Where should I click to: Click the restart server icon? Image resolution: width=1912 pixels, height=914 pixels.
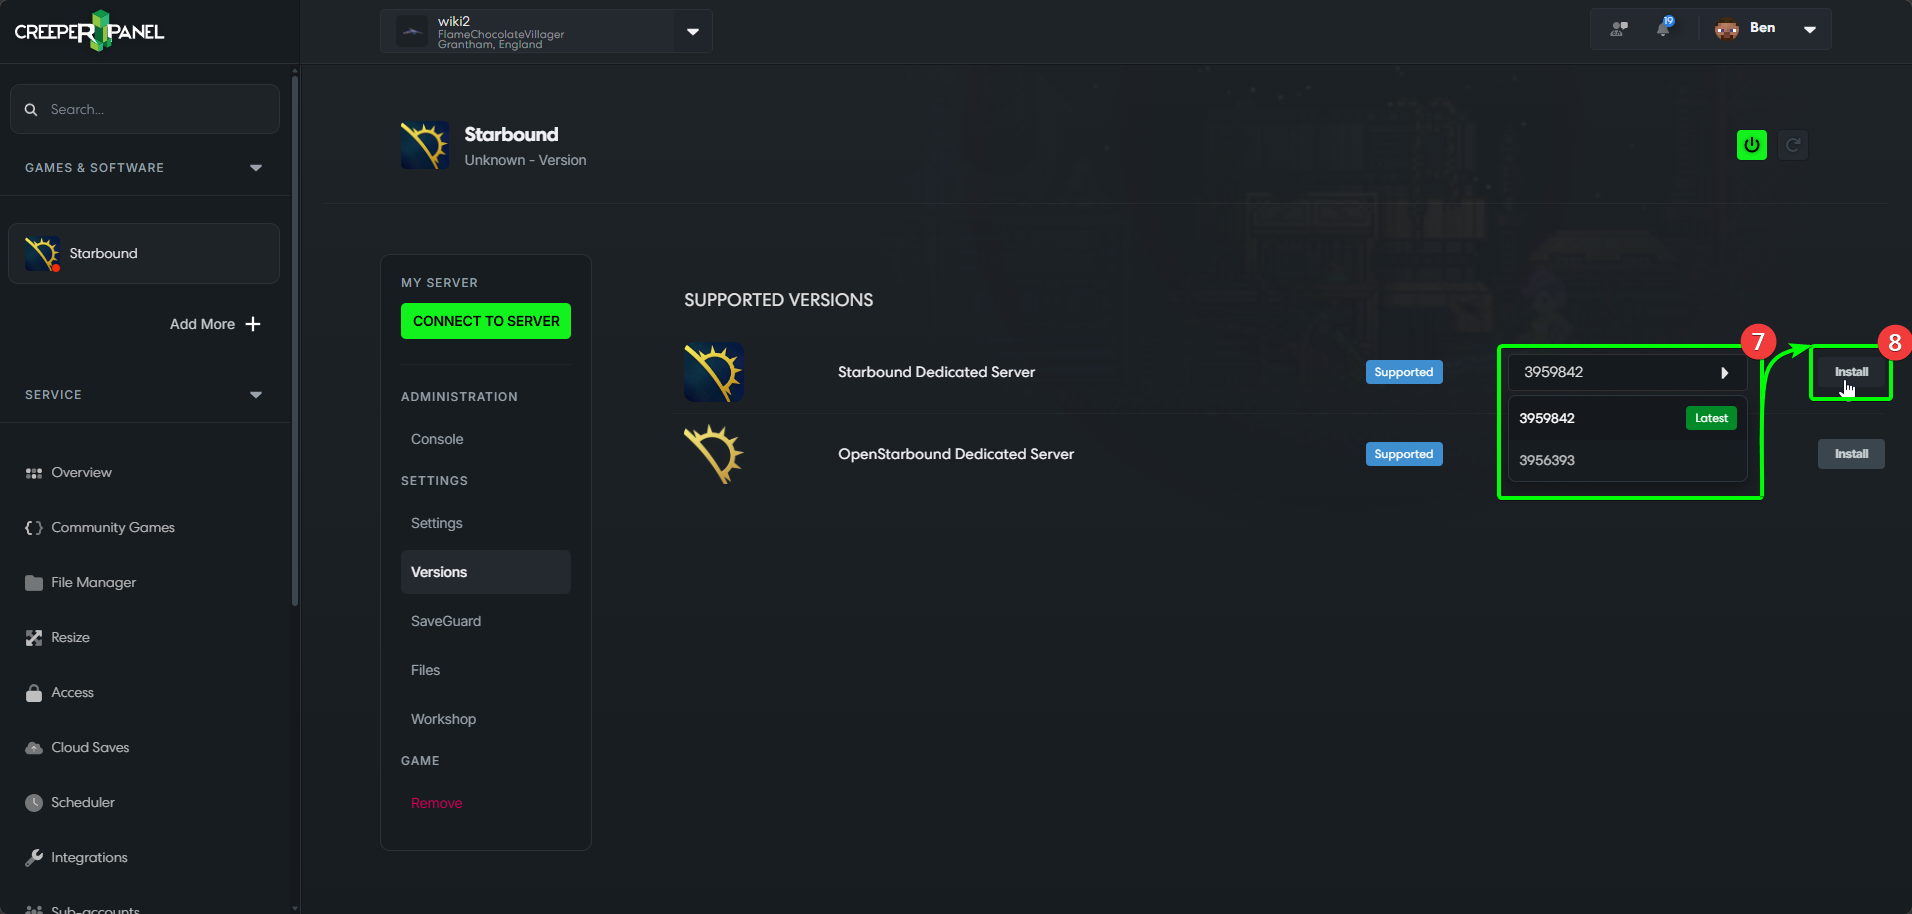tap(1793, 145)
